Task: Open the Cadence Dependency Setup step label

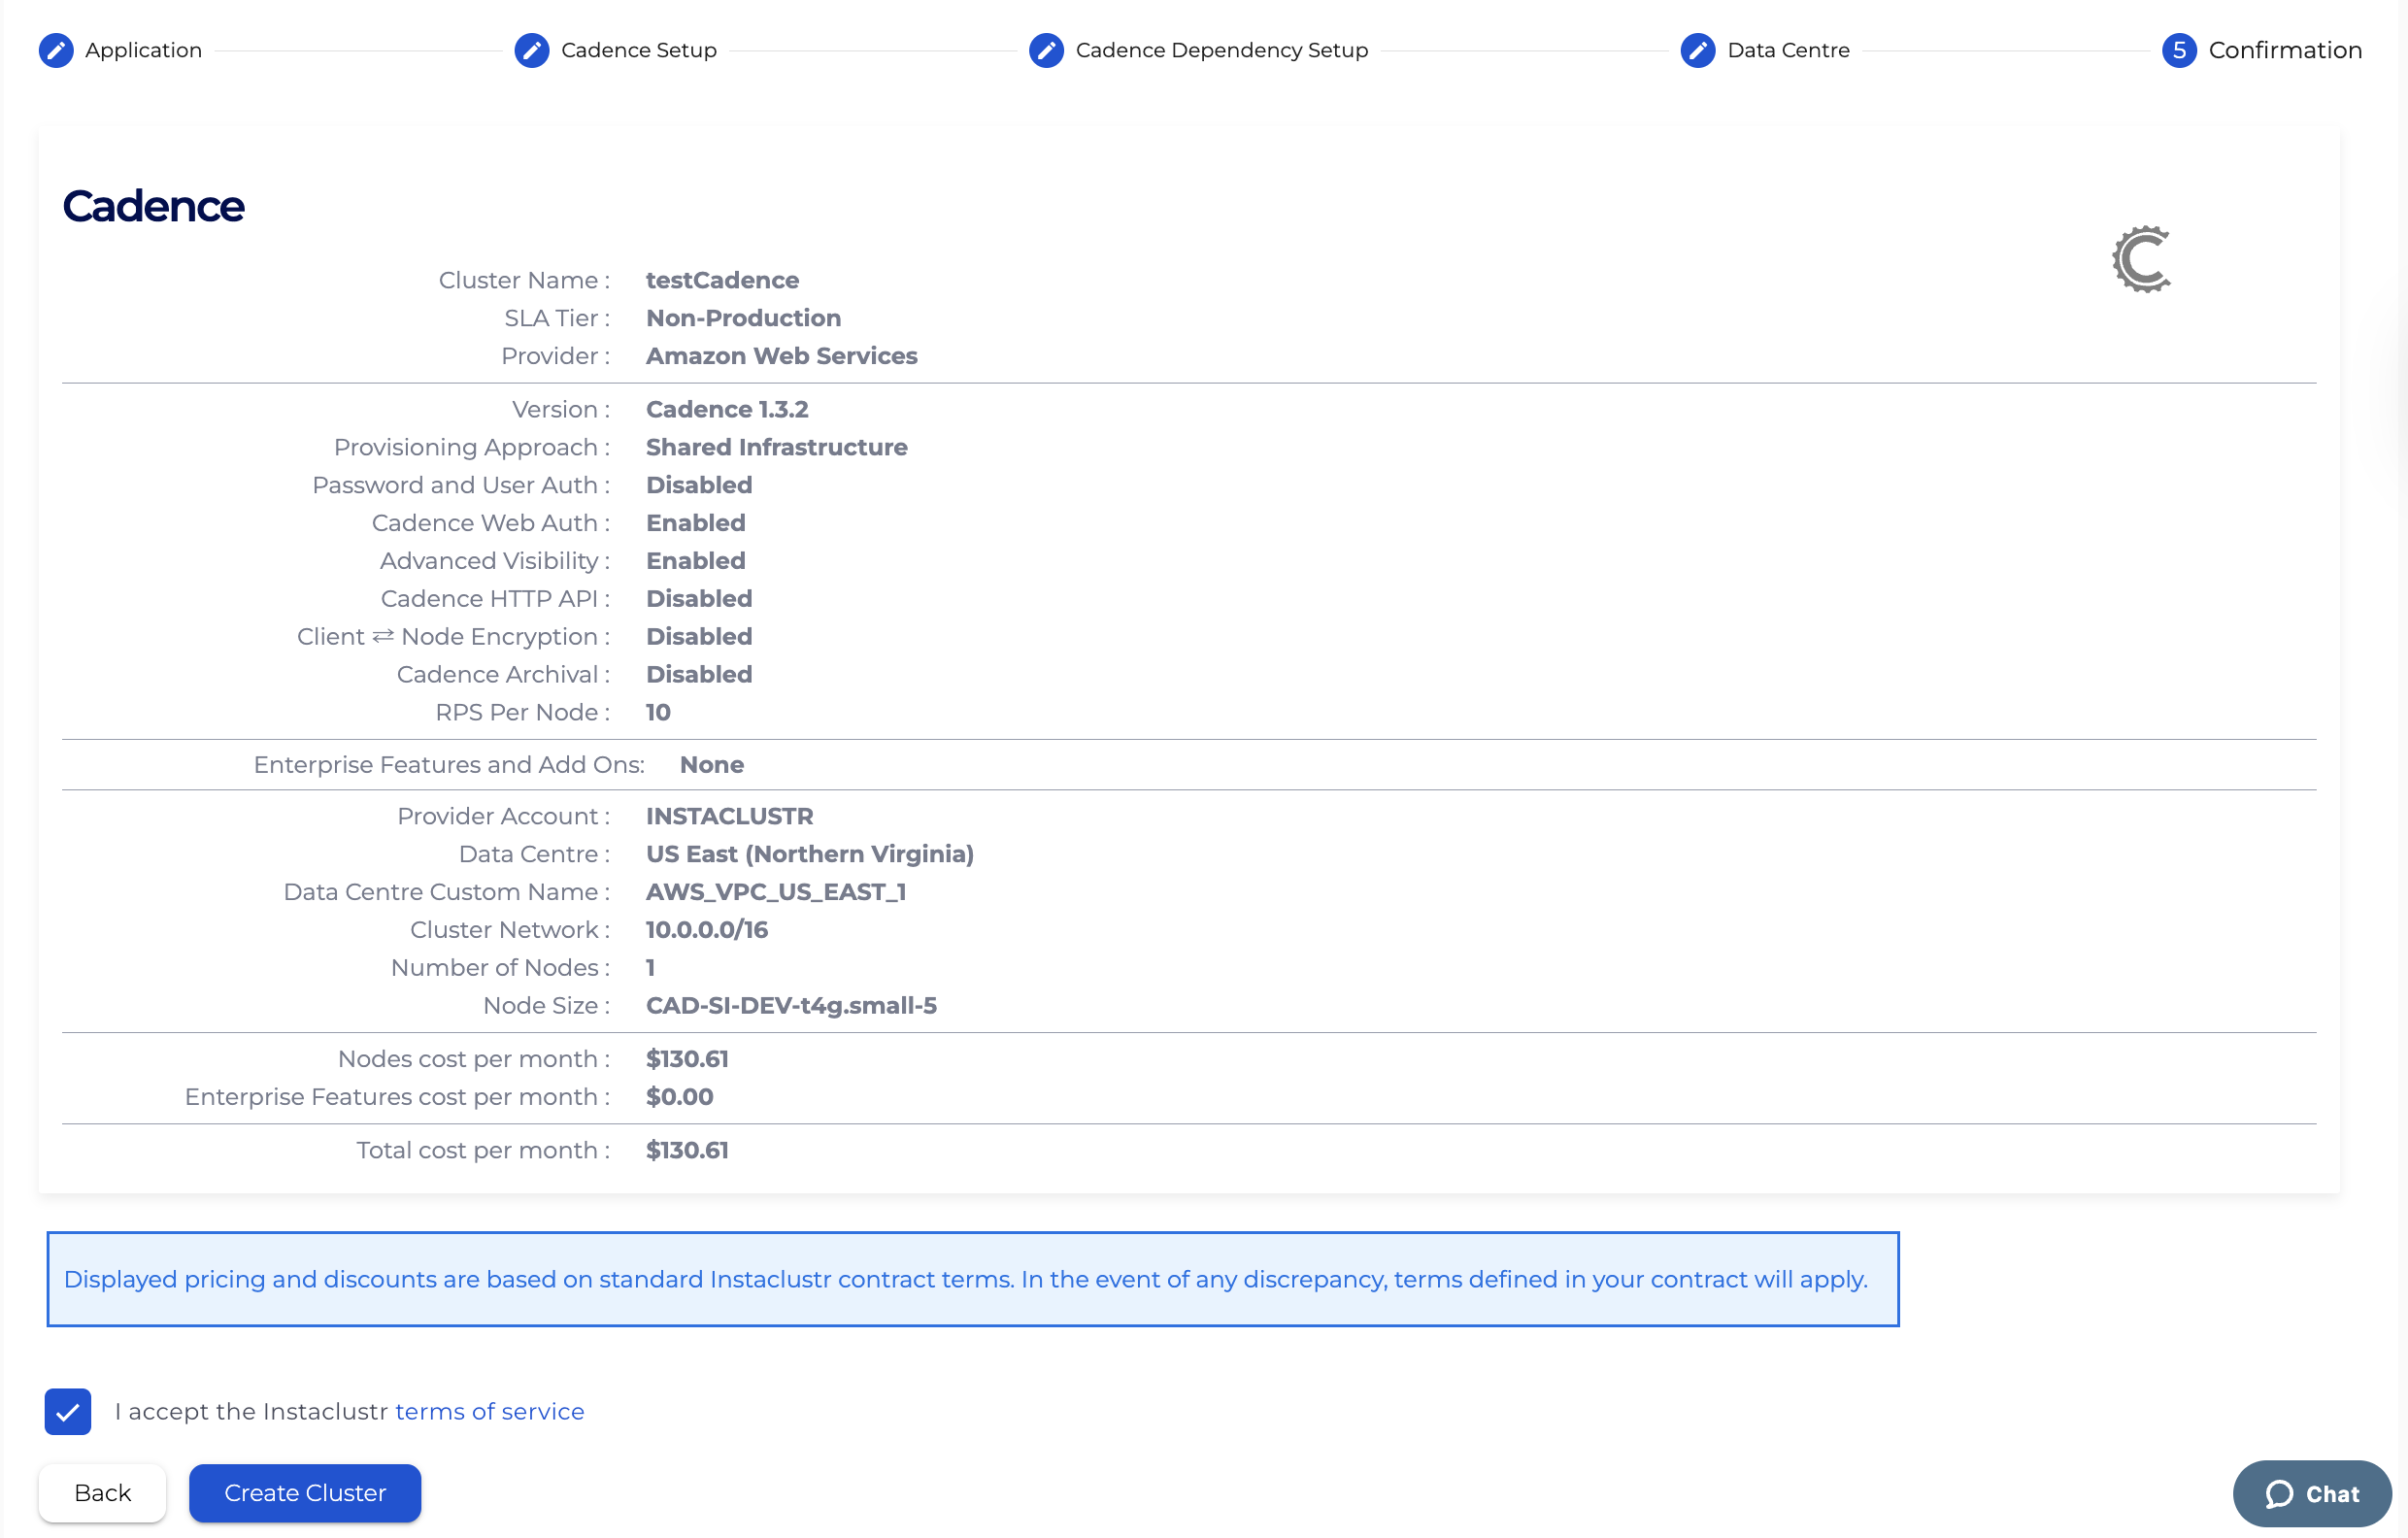Action: [x=1221, y=50]
